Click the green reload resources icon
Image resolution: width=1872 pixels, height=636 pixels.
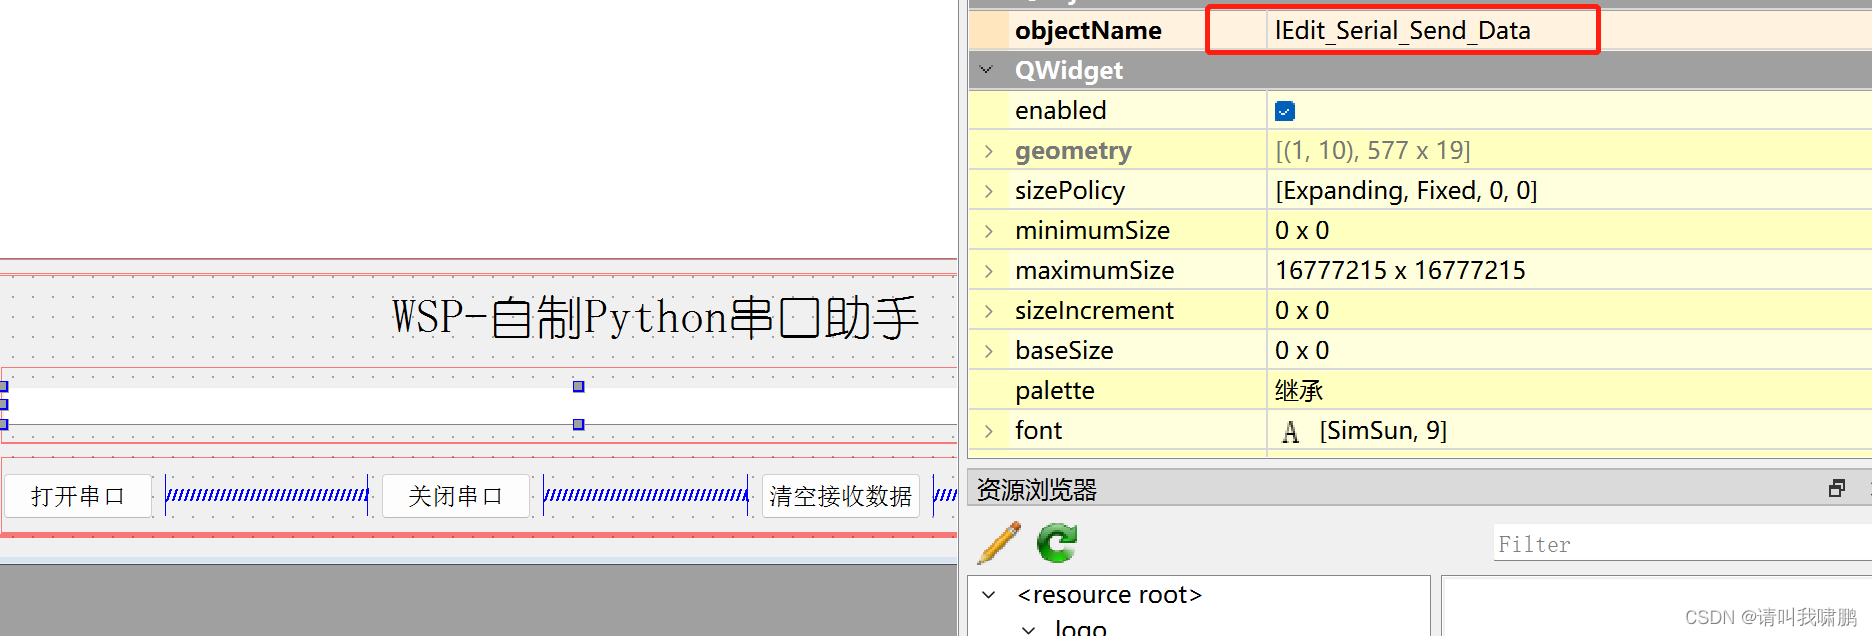1057,543
